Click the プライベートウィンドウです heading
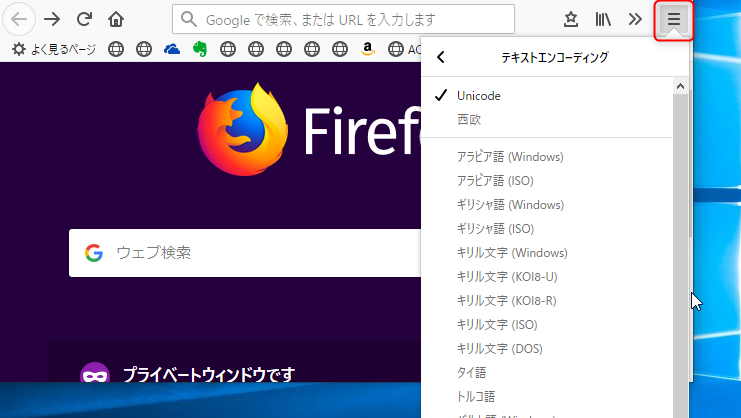 point(209,375)
